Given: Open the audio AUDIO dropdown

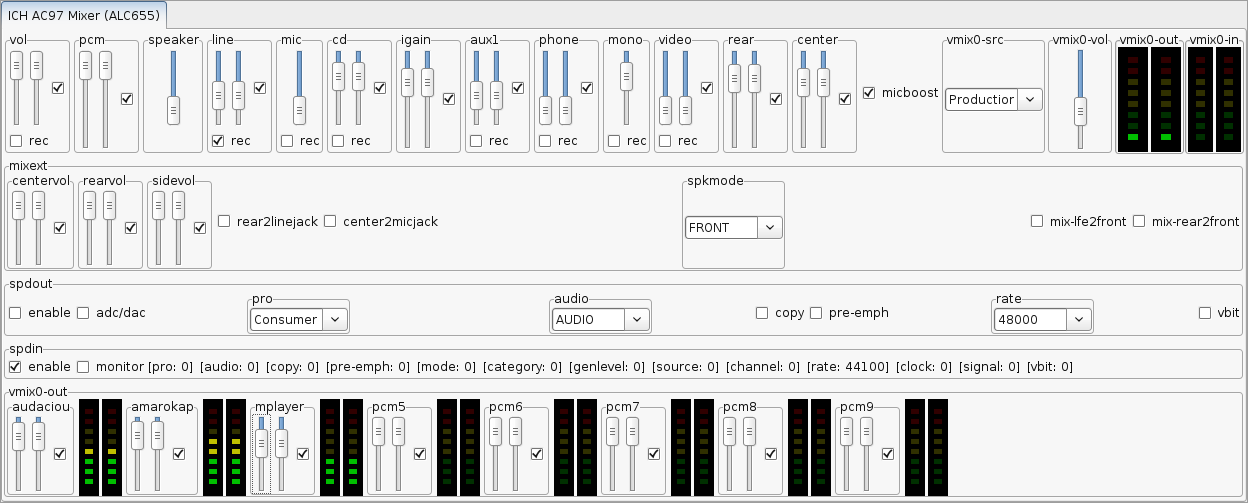Looking at the screenshot, I should [x=601, y=320].
